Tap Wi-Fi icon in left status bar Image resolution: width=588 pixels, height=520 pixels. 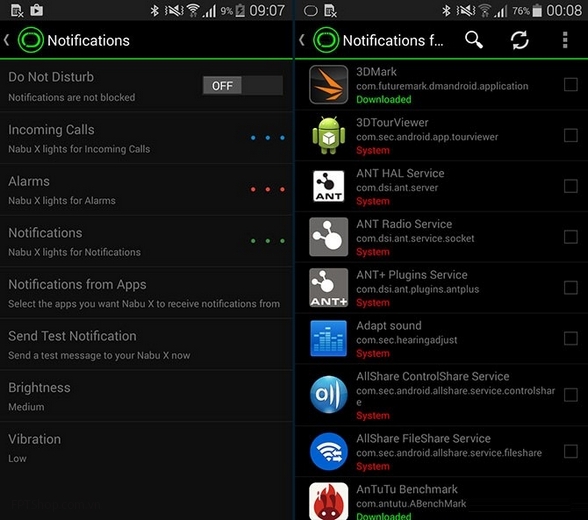point(193,10)
